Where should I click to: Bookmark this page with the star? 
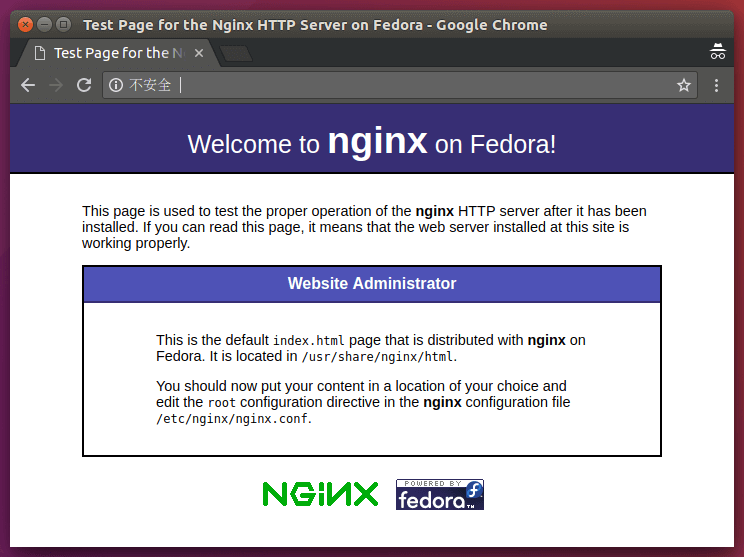tap(684, 85)
